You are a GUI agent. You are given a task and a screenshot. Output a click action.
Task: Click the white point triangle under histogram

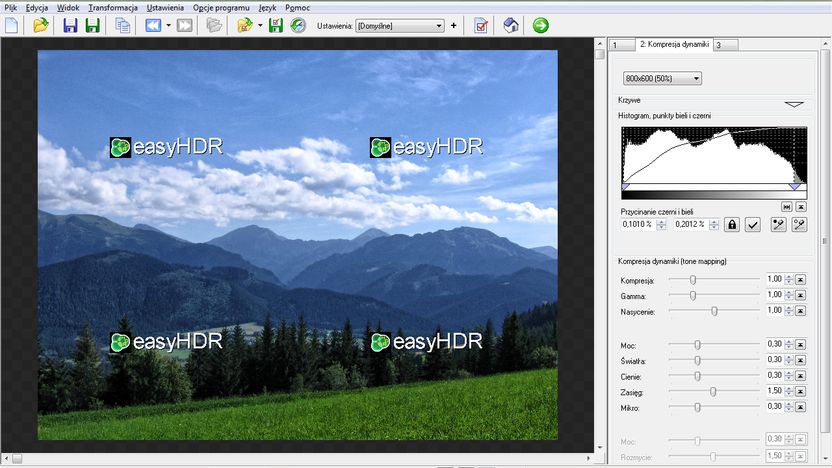(794, 187)
